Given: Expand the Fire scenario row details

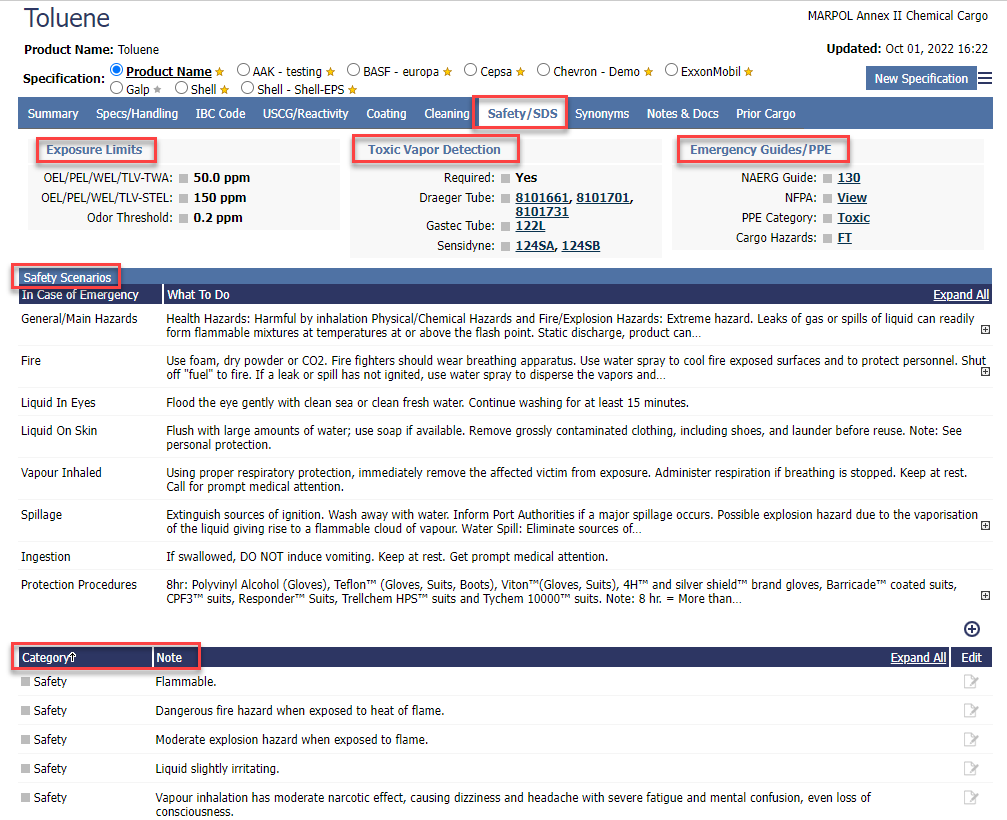Looking at the screenshot, I should (985, 372).
